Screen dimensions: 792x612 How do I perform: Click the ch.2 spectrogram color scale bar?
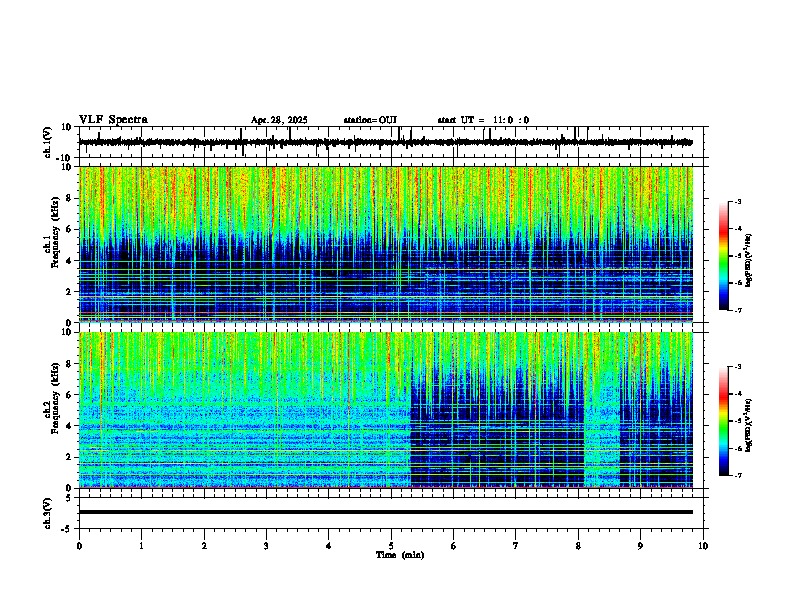[724, 421]
